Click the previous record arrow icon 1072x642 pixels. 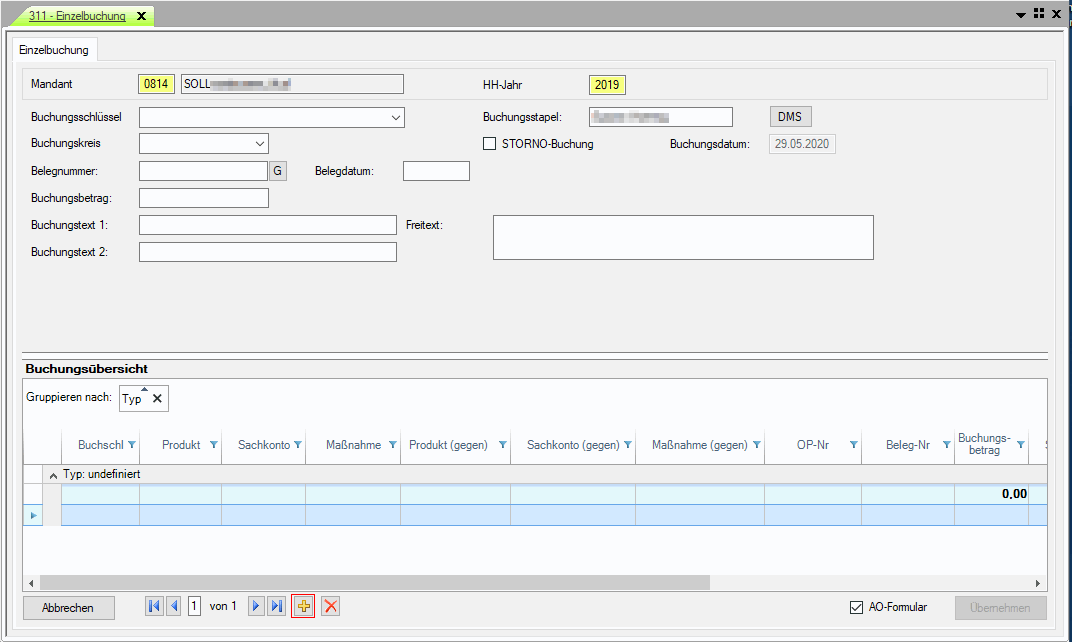(x=174, y=606)
